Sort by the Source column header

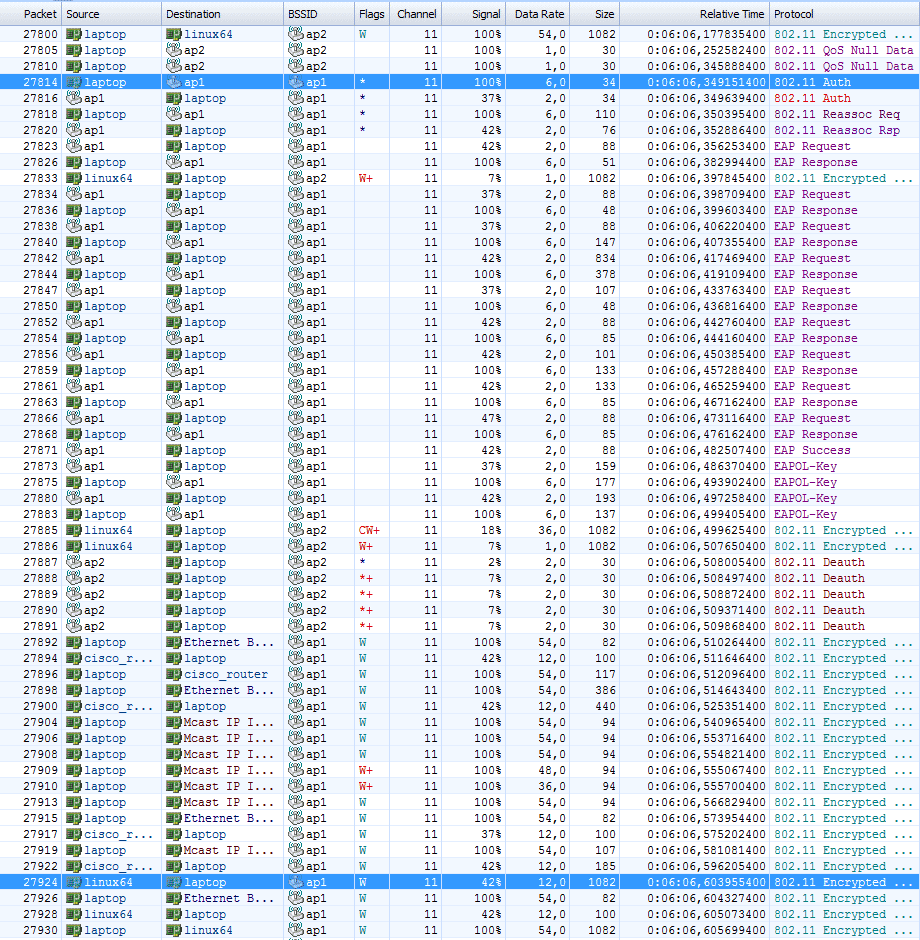click(111, 14)
